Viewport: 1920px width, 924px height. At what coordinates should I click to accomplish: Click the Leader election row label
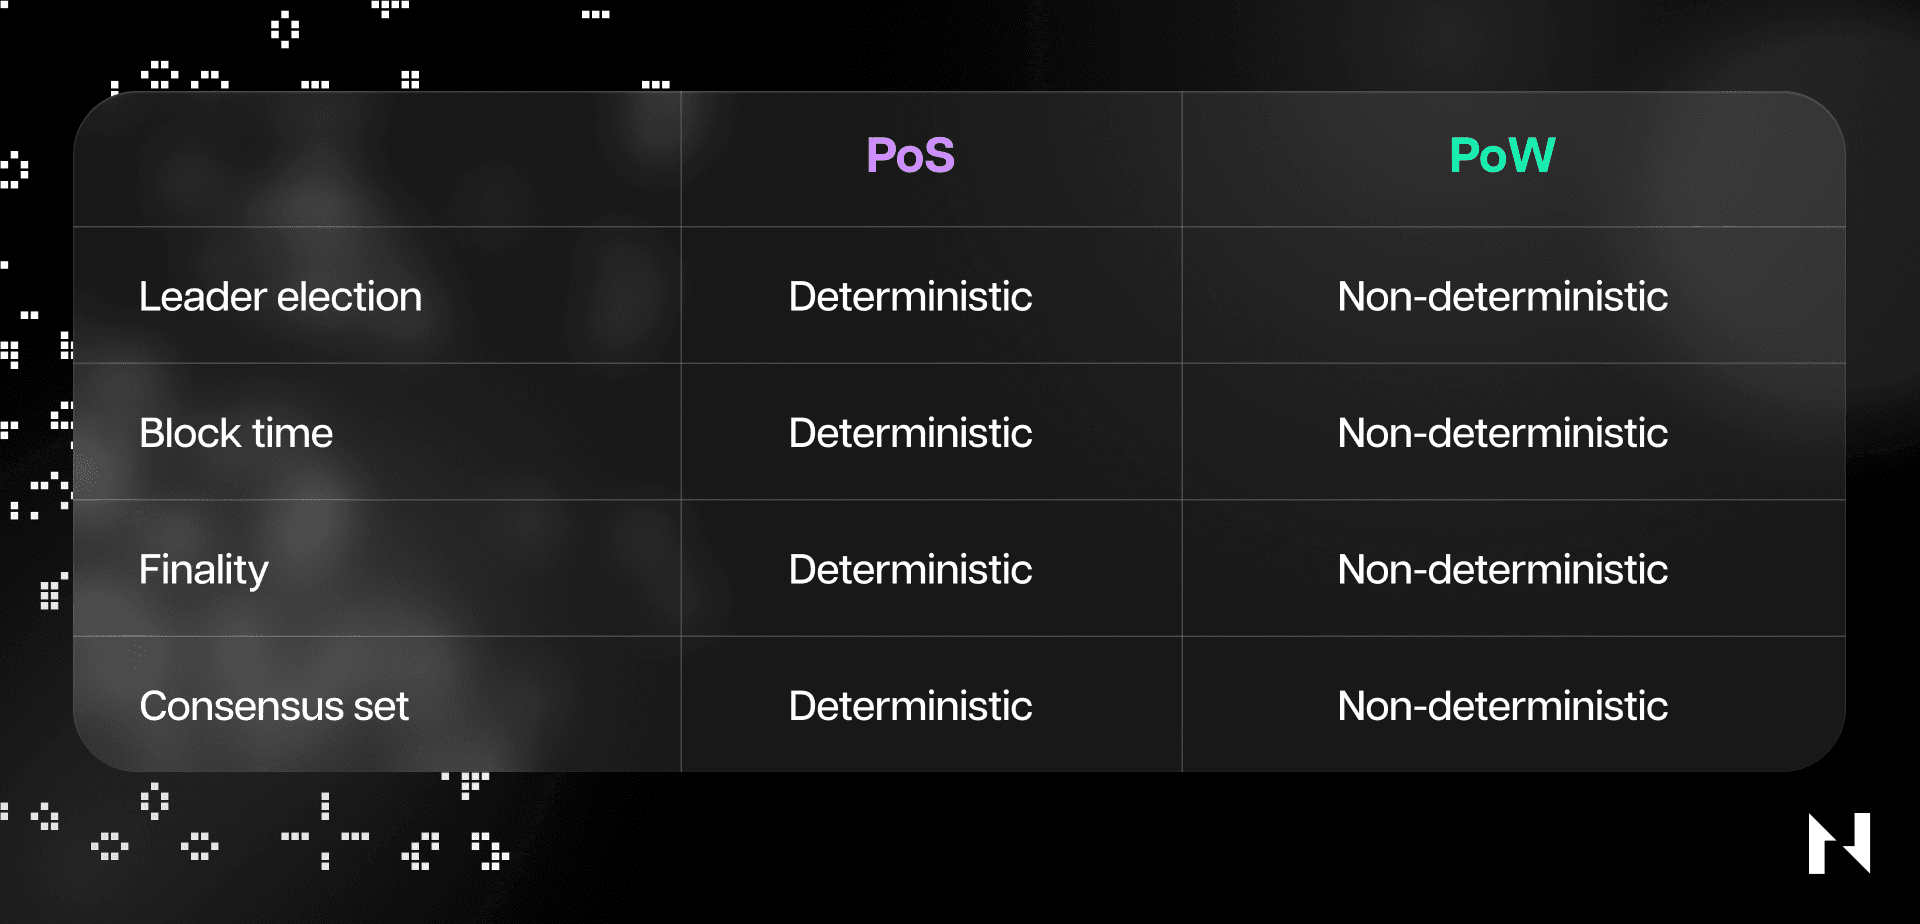(x=280, y=297)
